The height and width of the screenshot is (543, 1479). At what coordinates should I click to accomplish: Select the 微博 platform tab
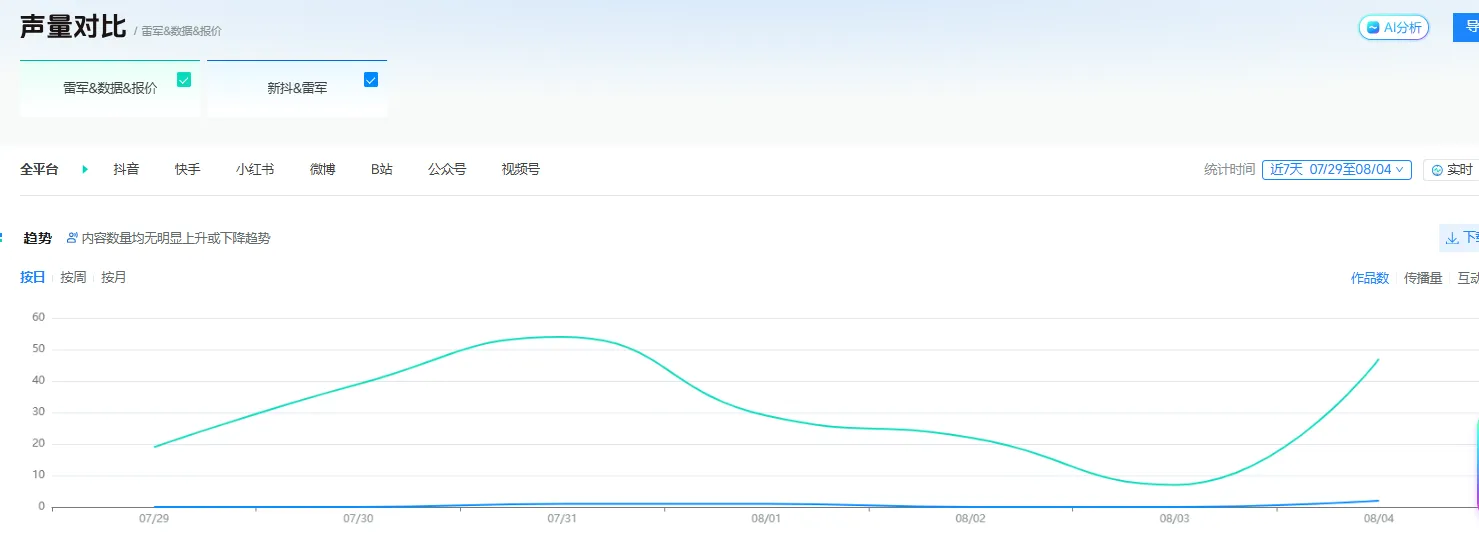(x=322, y=170)
